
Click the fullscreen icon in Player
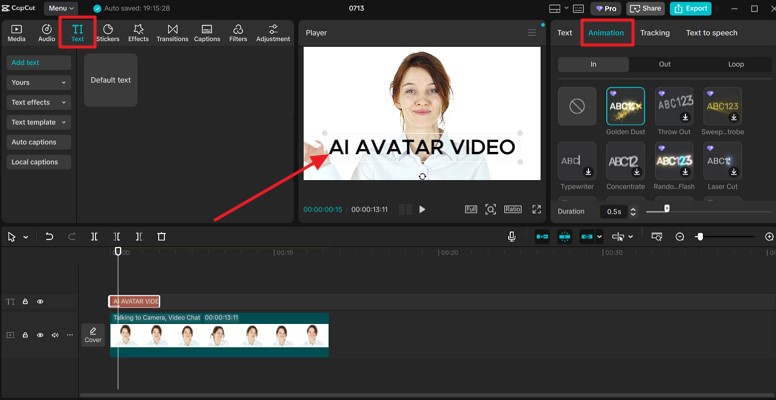536,210
